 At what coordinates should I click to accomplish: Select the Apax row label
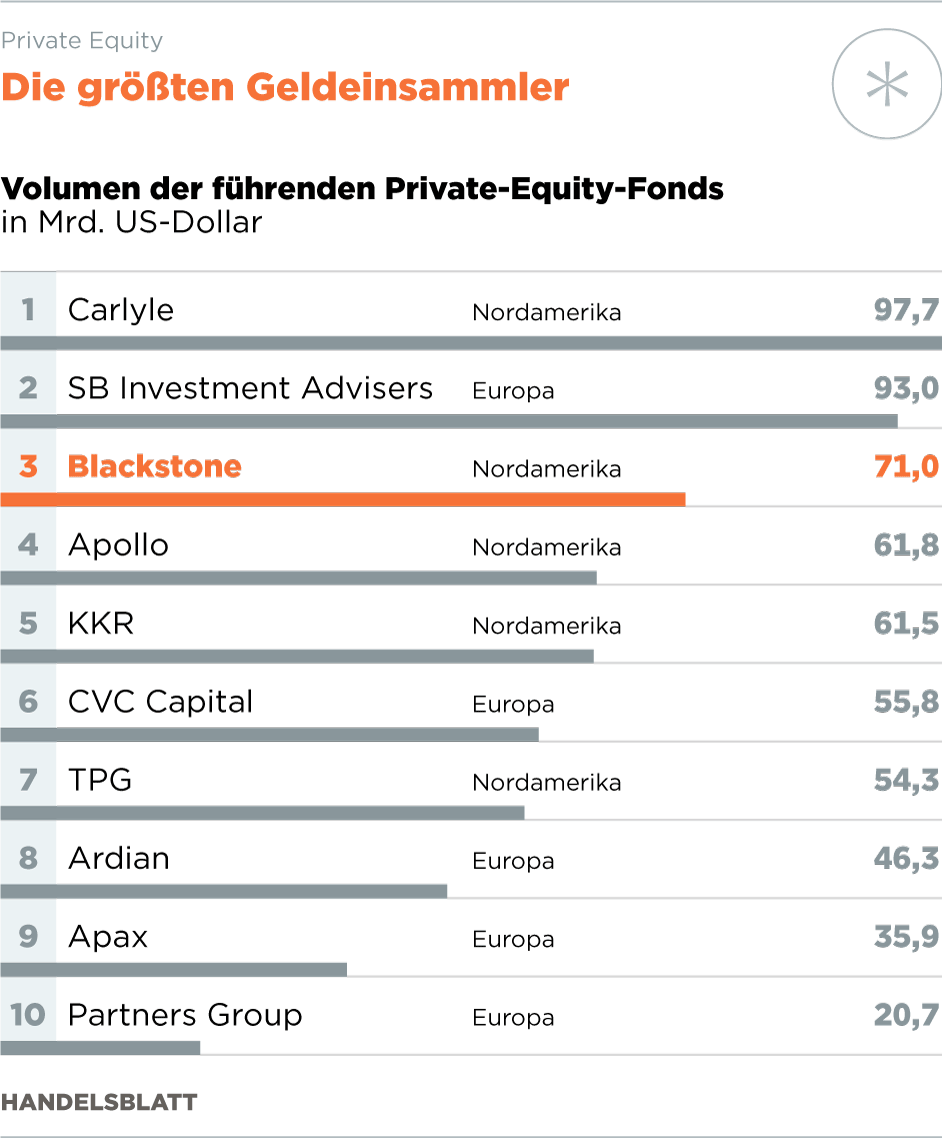[x=108, y=937]
